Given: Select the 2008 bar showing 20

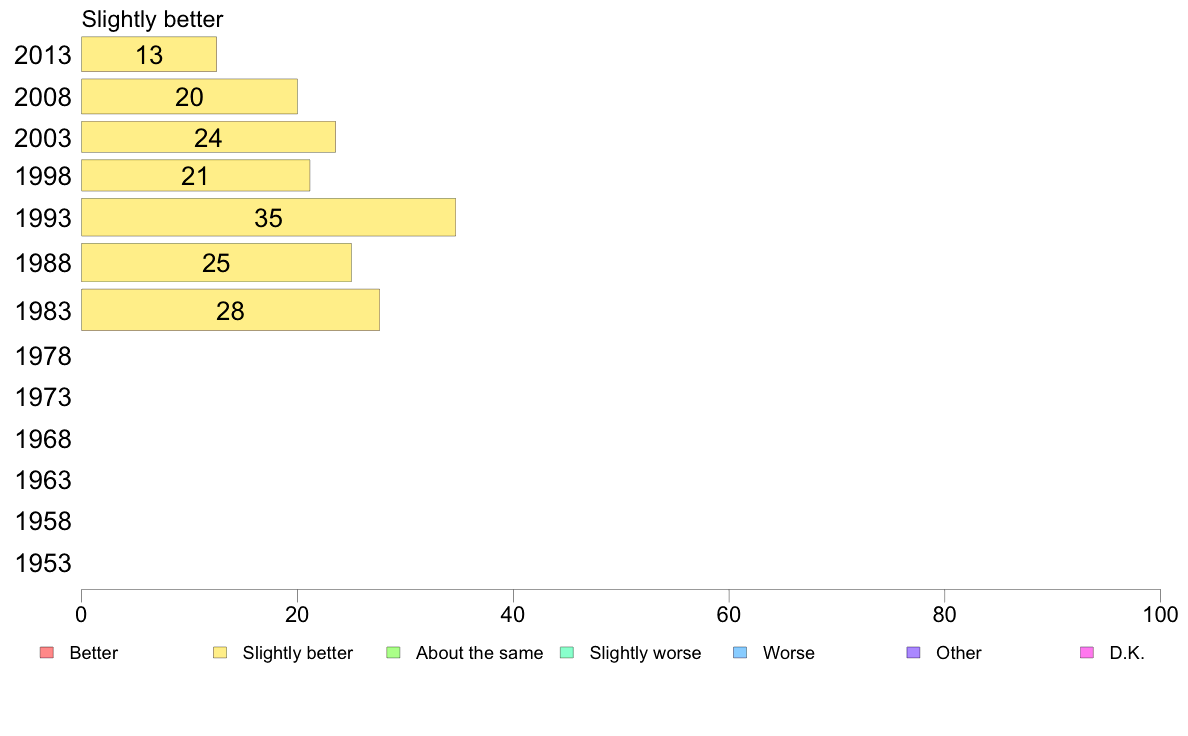Looking at the screenshot, I should coord(189,96).
